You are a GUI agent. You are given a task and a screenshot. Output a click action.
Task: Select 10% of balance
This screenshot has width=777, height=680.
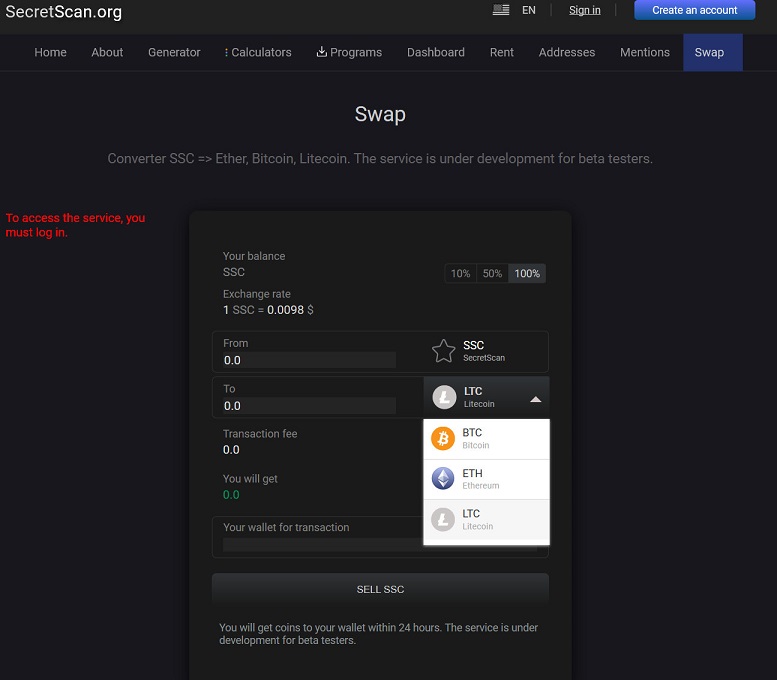point(460,273)
